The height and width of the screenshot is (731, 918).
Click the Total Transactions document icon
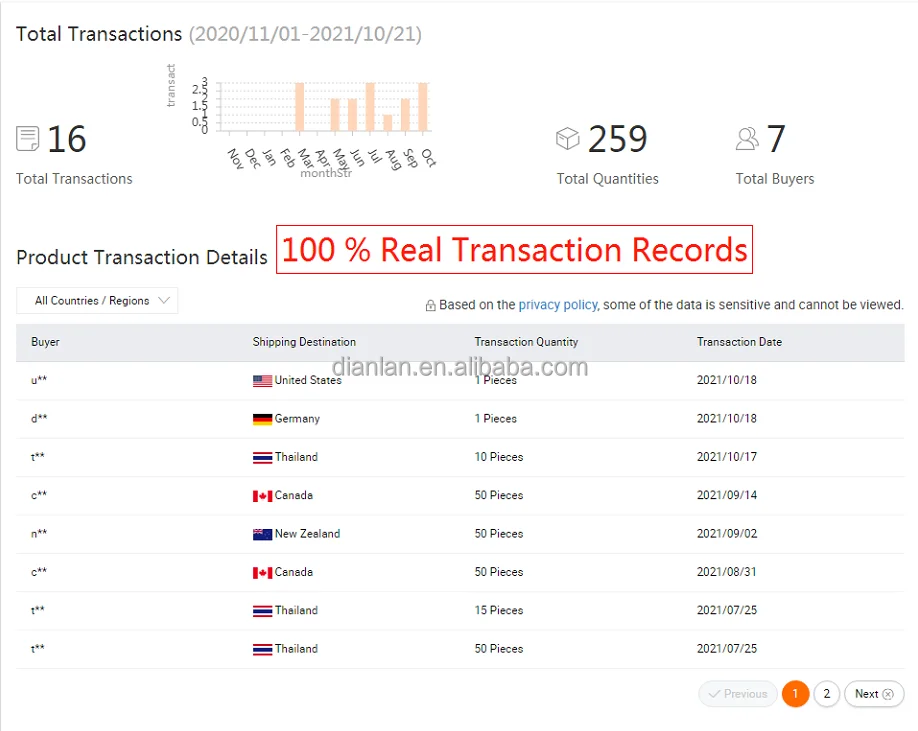28,139
